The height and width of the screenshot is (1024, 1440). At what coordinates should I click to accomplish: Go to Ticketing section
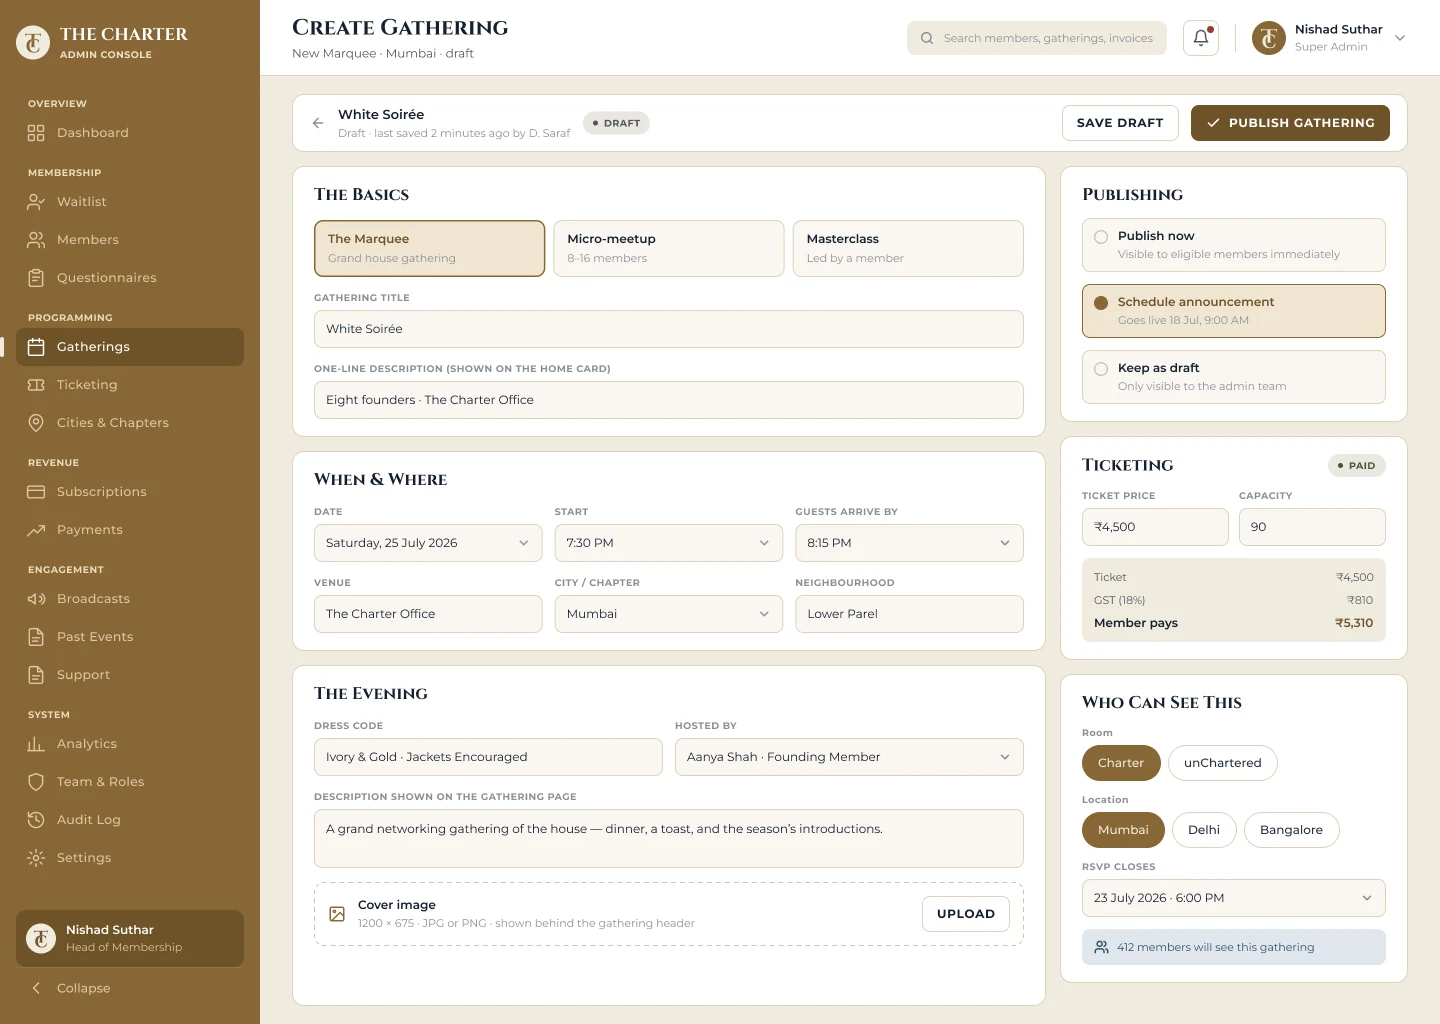pos(130,385)
